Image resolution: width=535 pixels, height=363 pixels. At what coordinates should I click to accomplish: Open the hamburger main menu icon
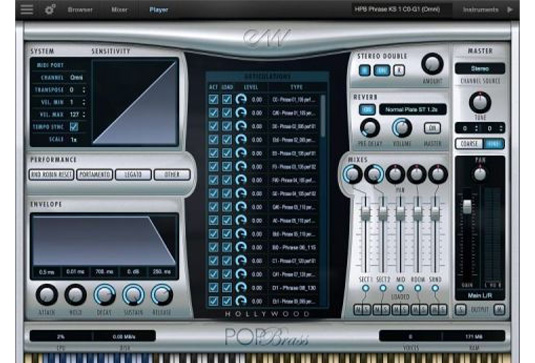[27, 9]
